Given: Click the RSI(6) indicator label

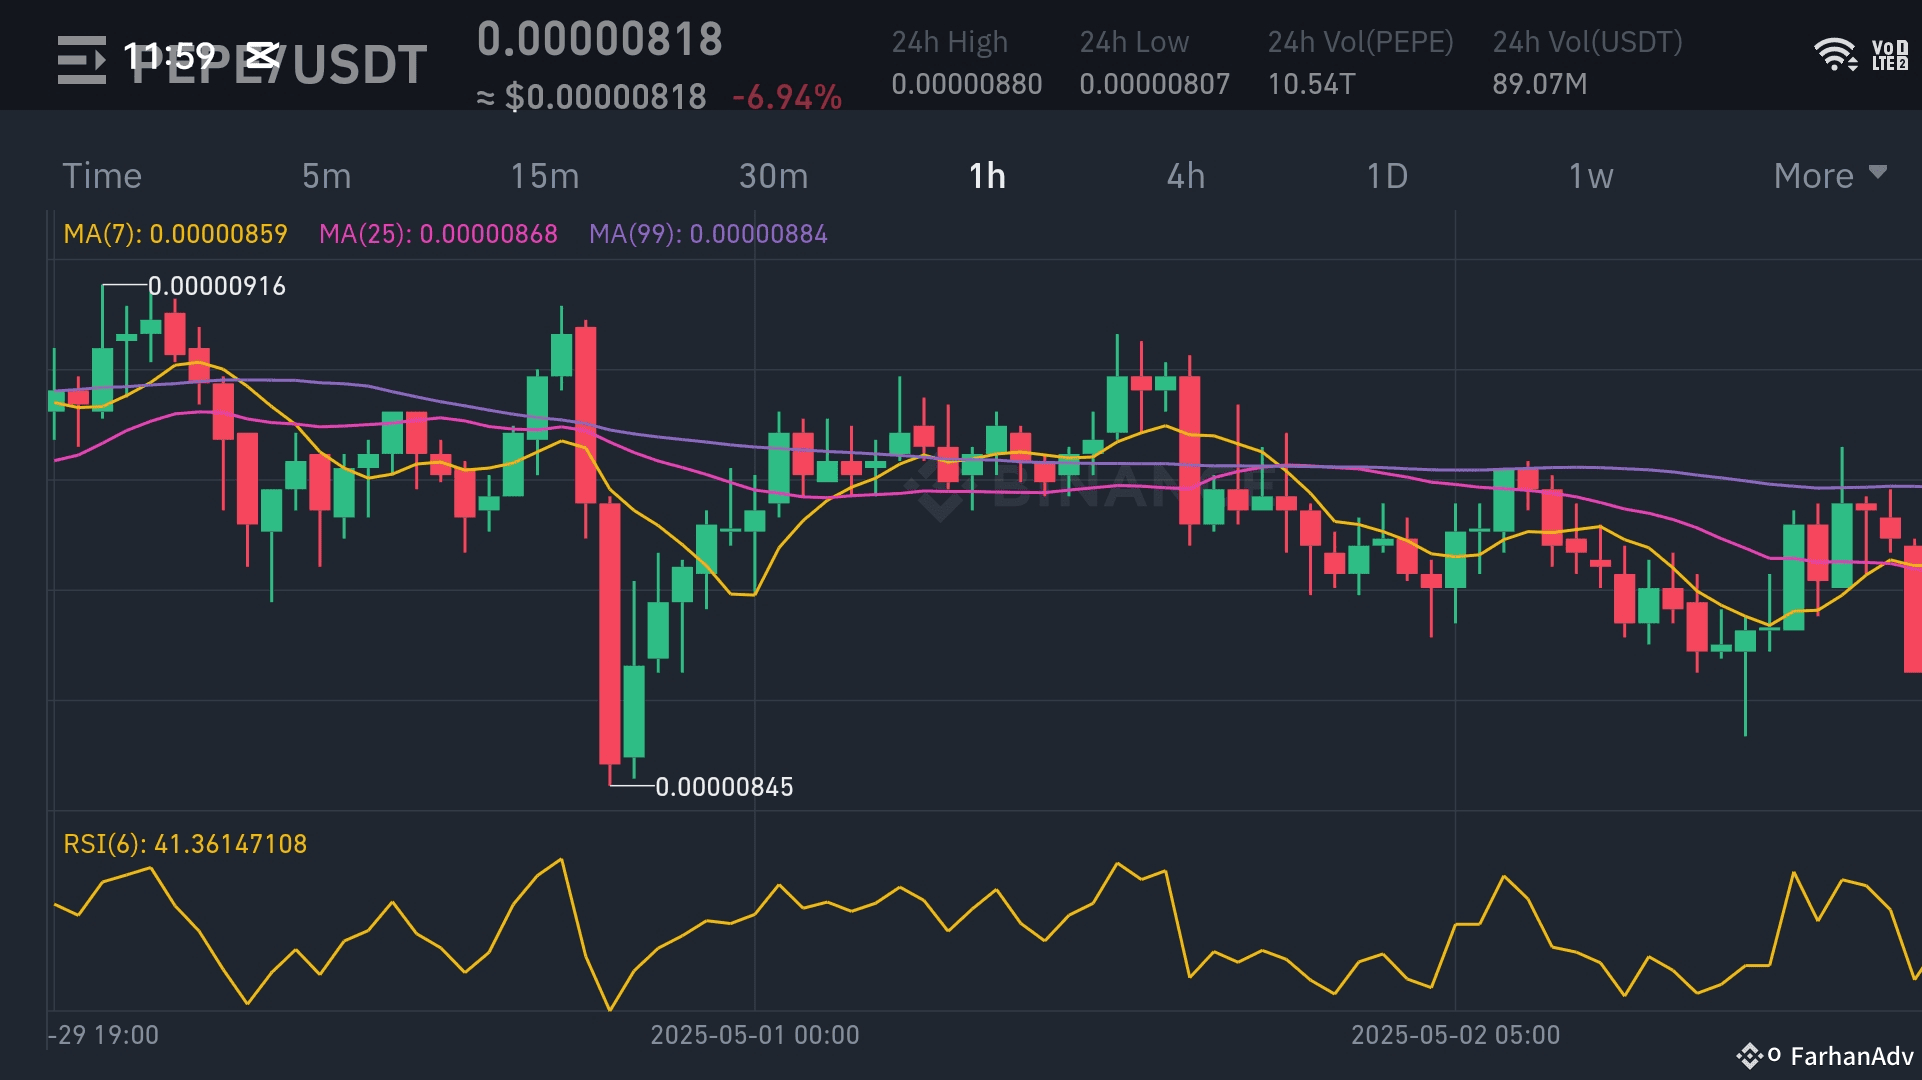Looking at the screenshot, I should pyautogui.click(x=185, y=844).
